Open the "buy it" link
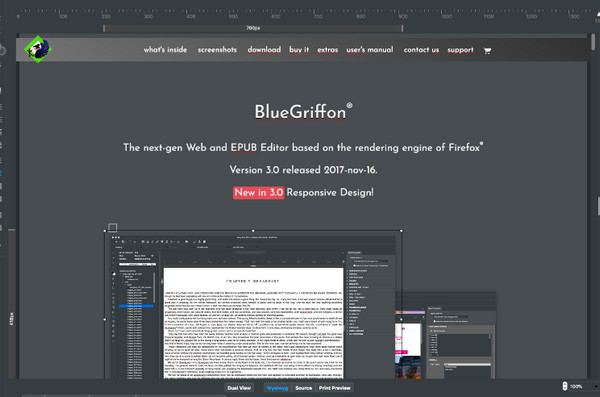 pos(299,50)
